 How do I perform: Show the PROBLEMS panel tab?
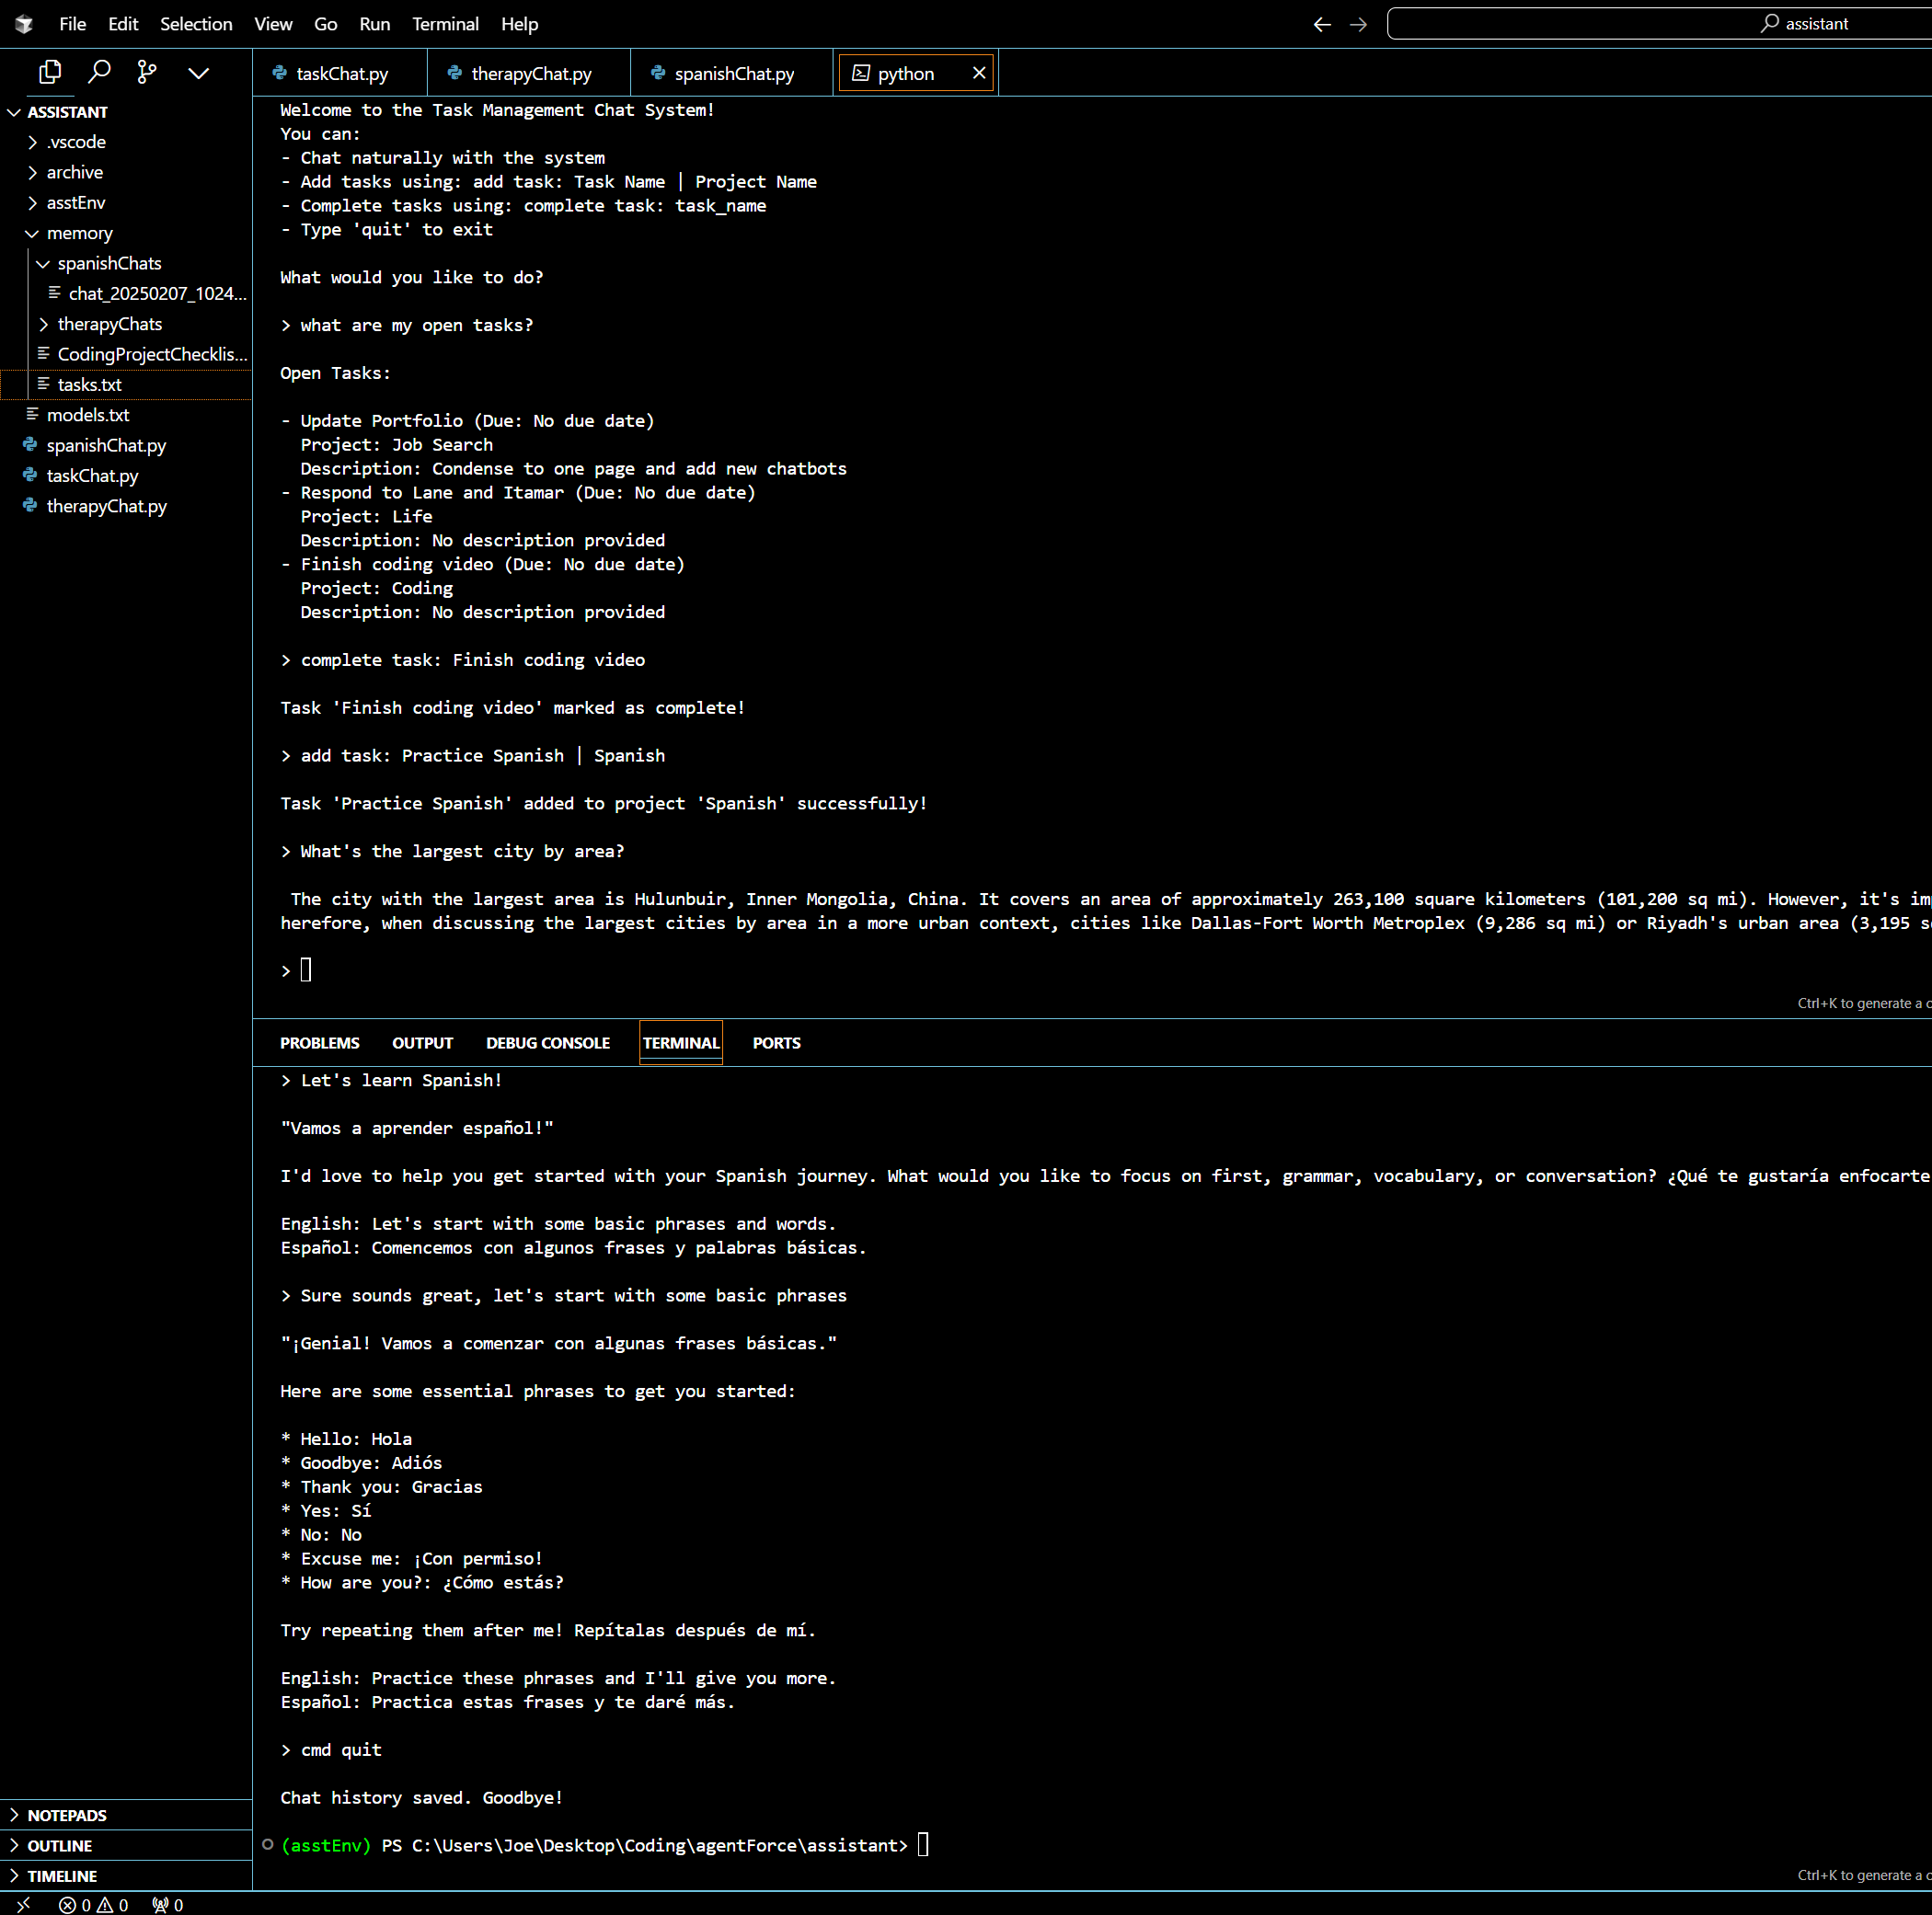point(319,1043)
